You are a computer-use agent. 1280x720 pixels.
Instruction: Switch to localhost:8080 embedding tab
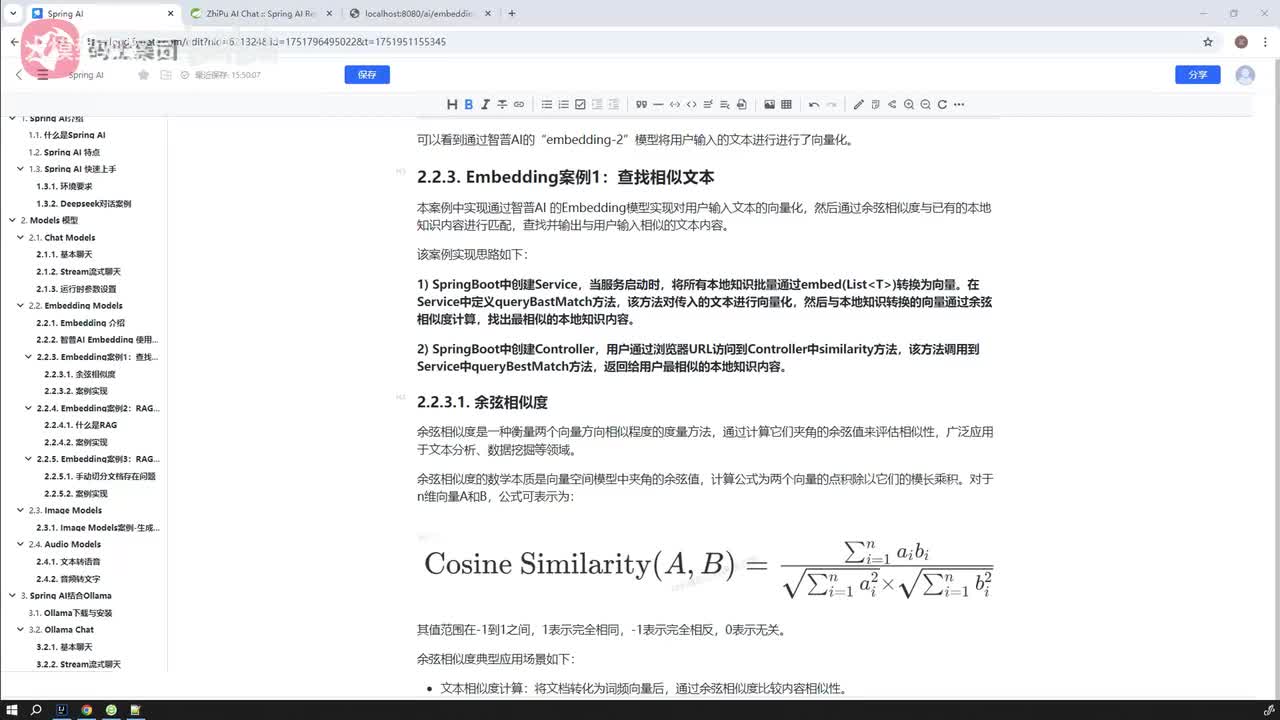(420, 14)
